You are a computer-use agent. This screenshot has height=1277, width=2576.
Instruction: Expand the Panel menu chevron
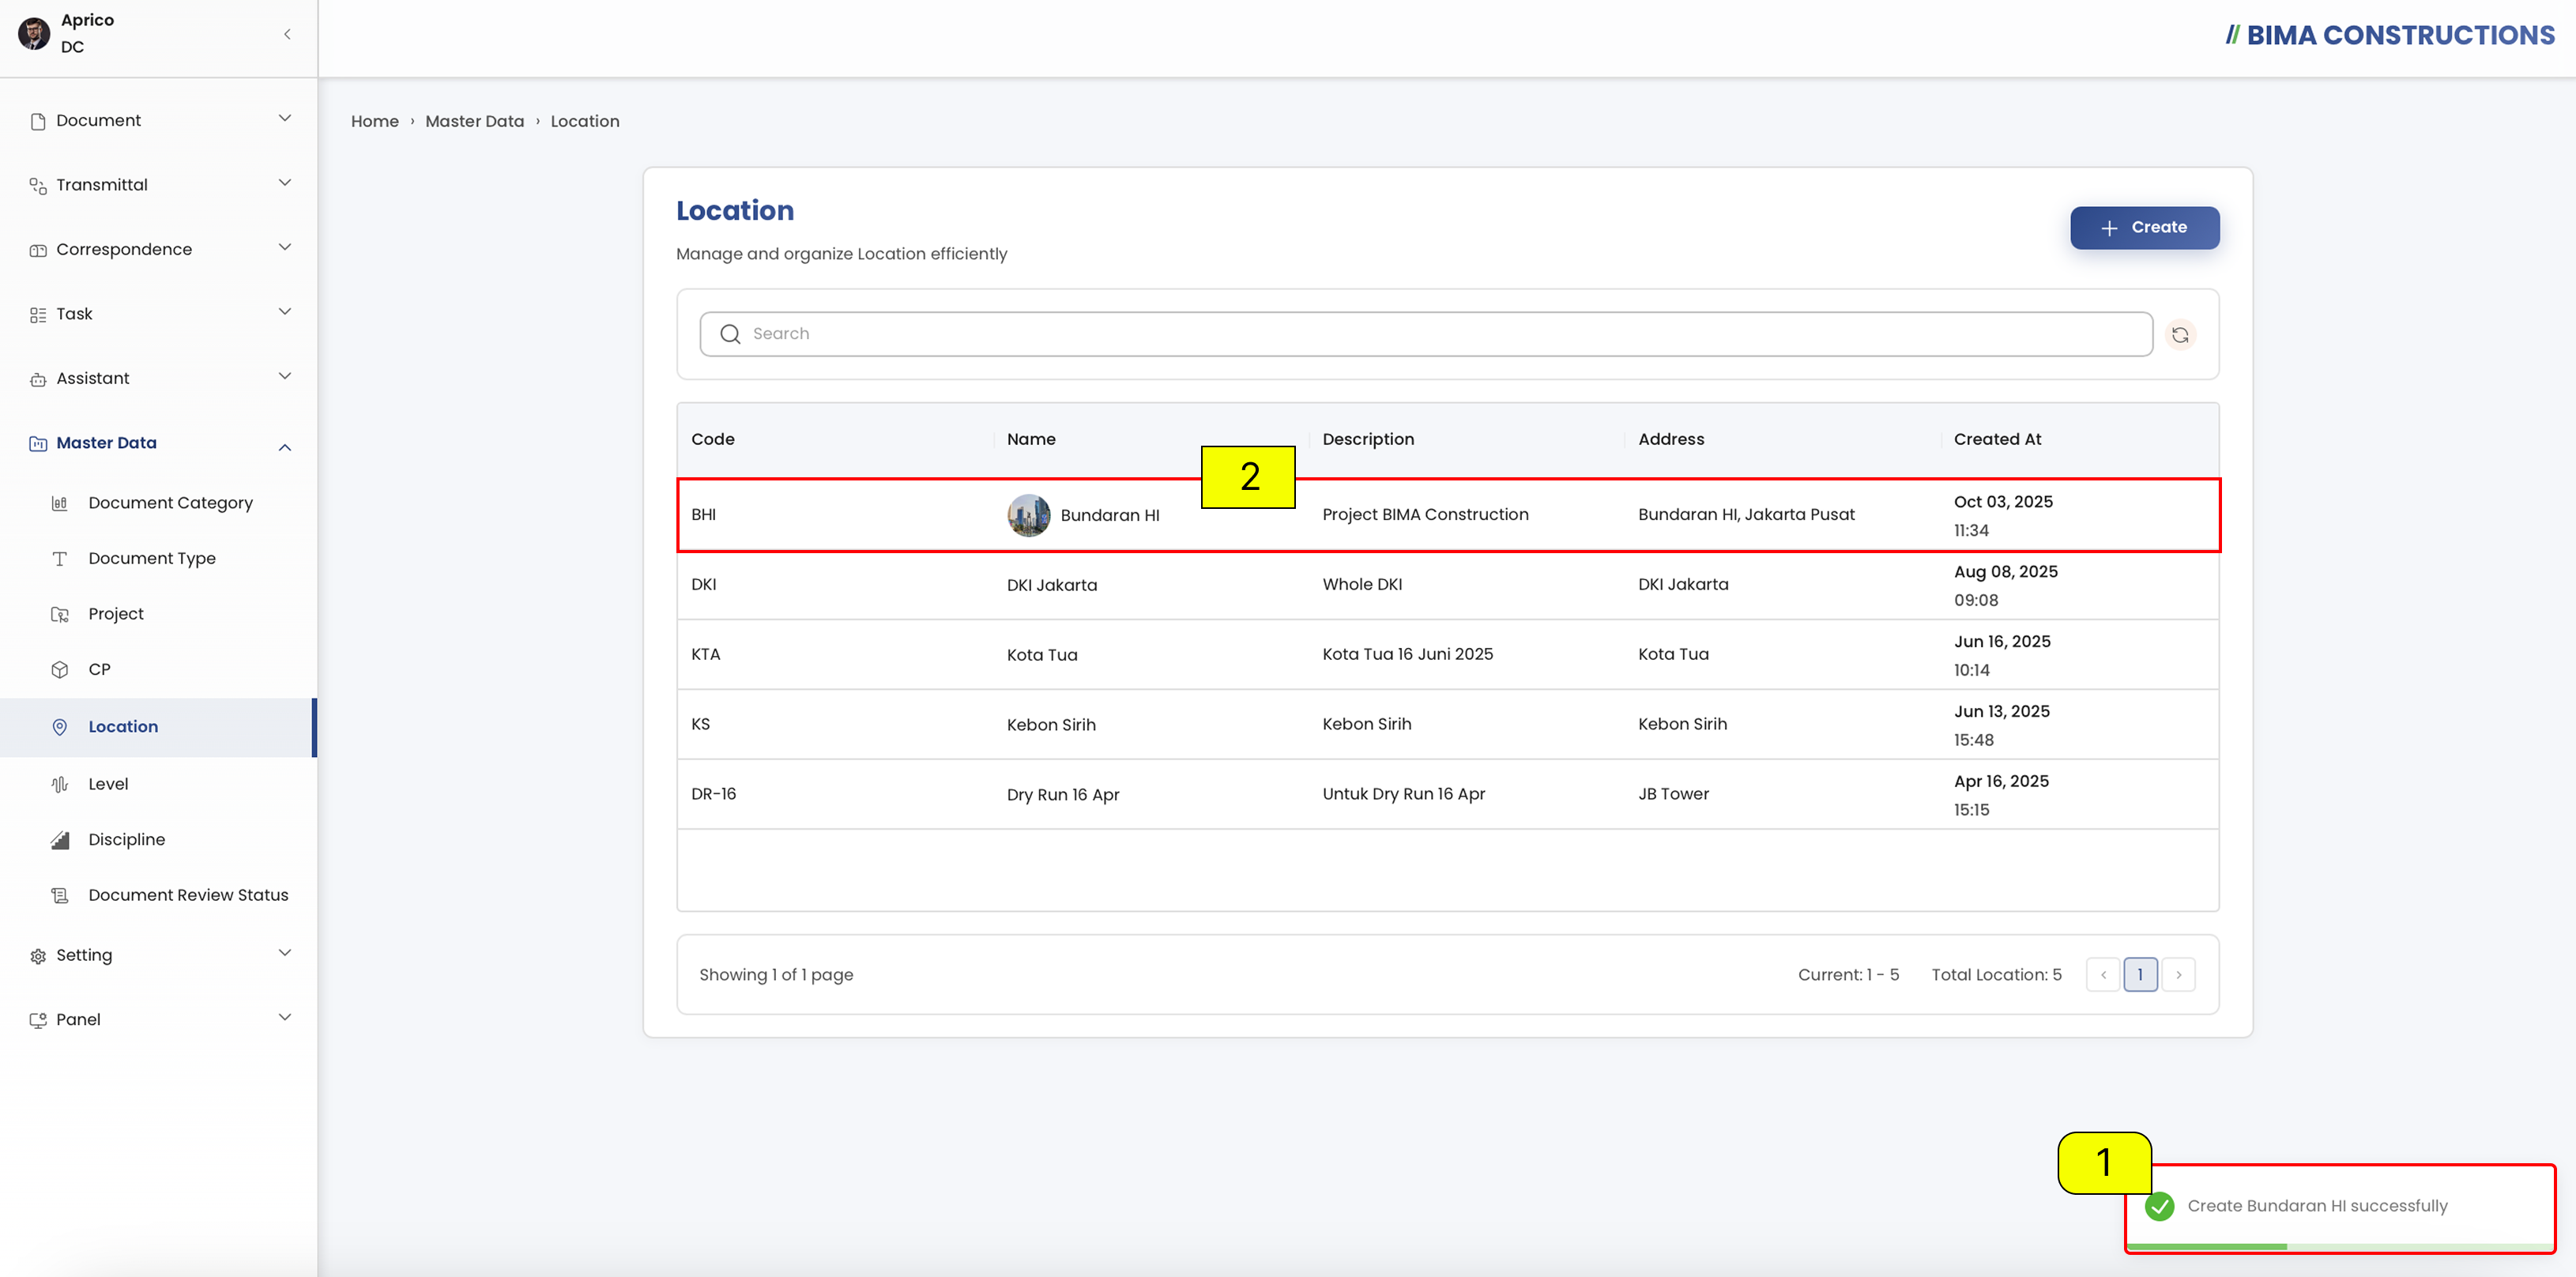285,1018
